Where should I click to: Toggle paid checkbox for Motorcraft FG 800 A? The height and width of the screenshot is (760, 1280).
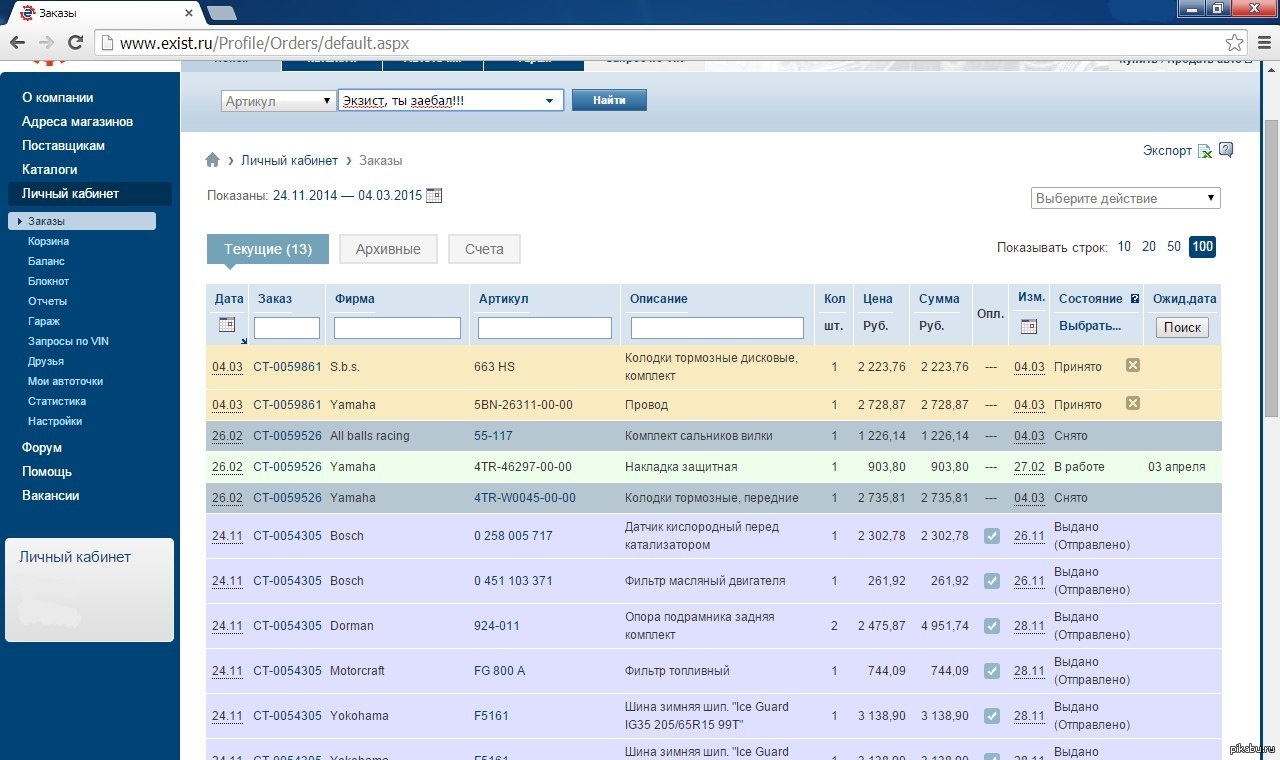tap(991, 671)
